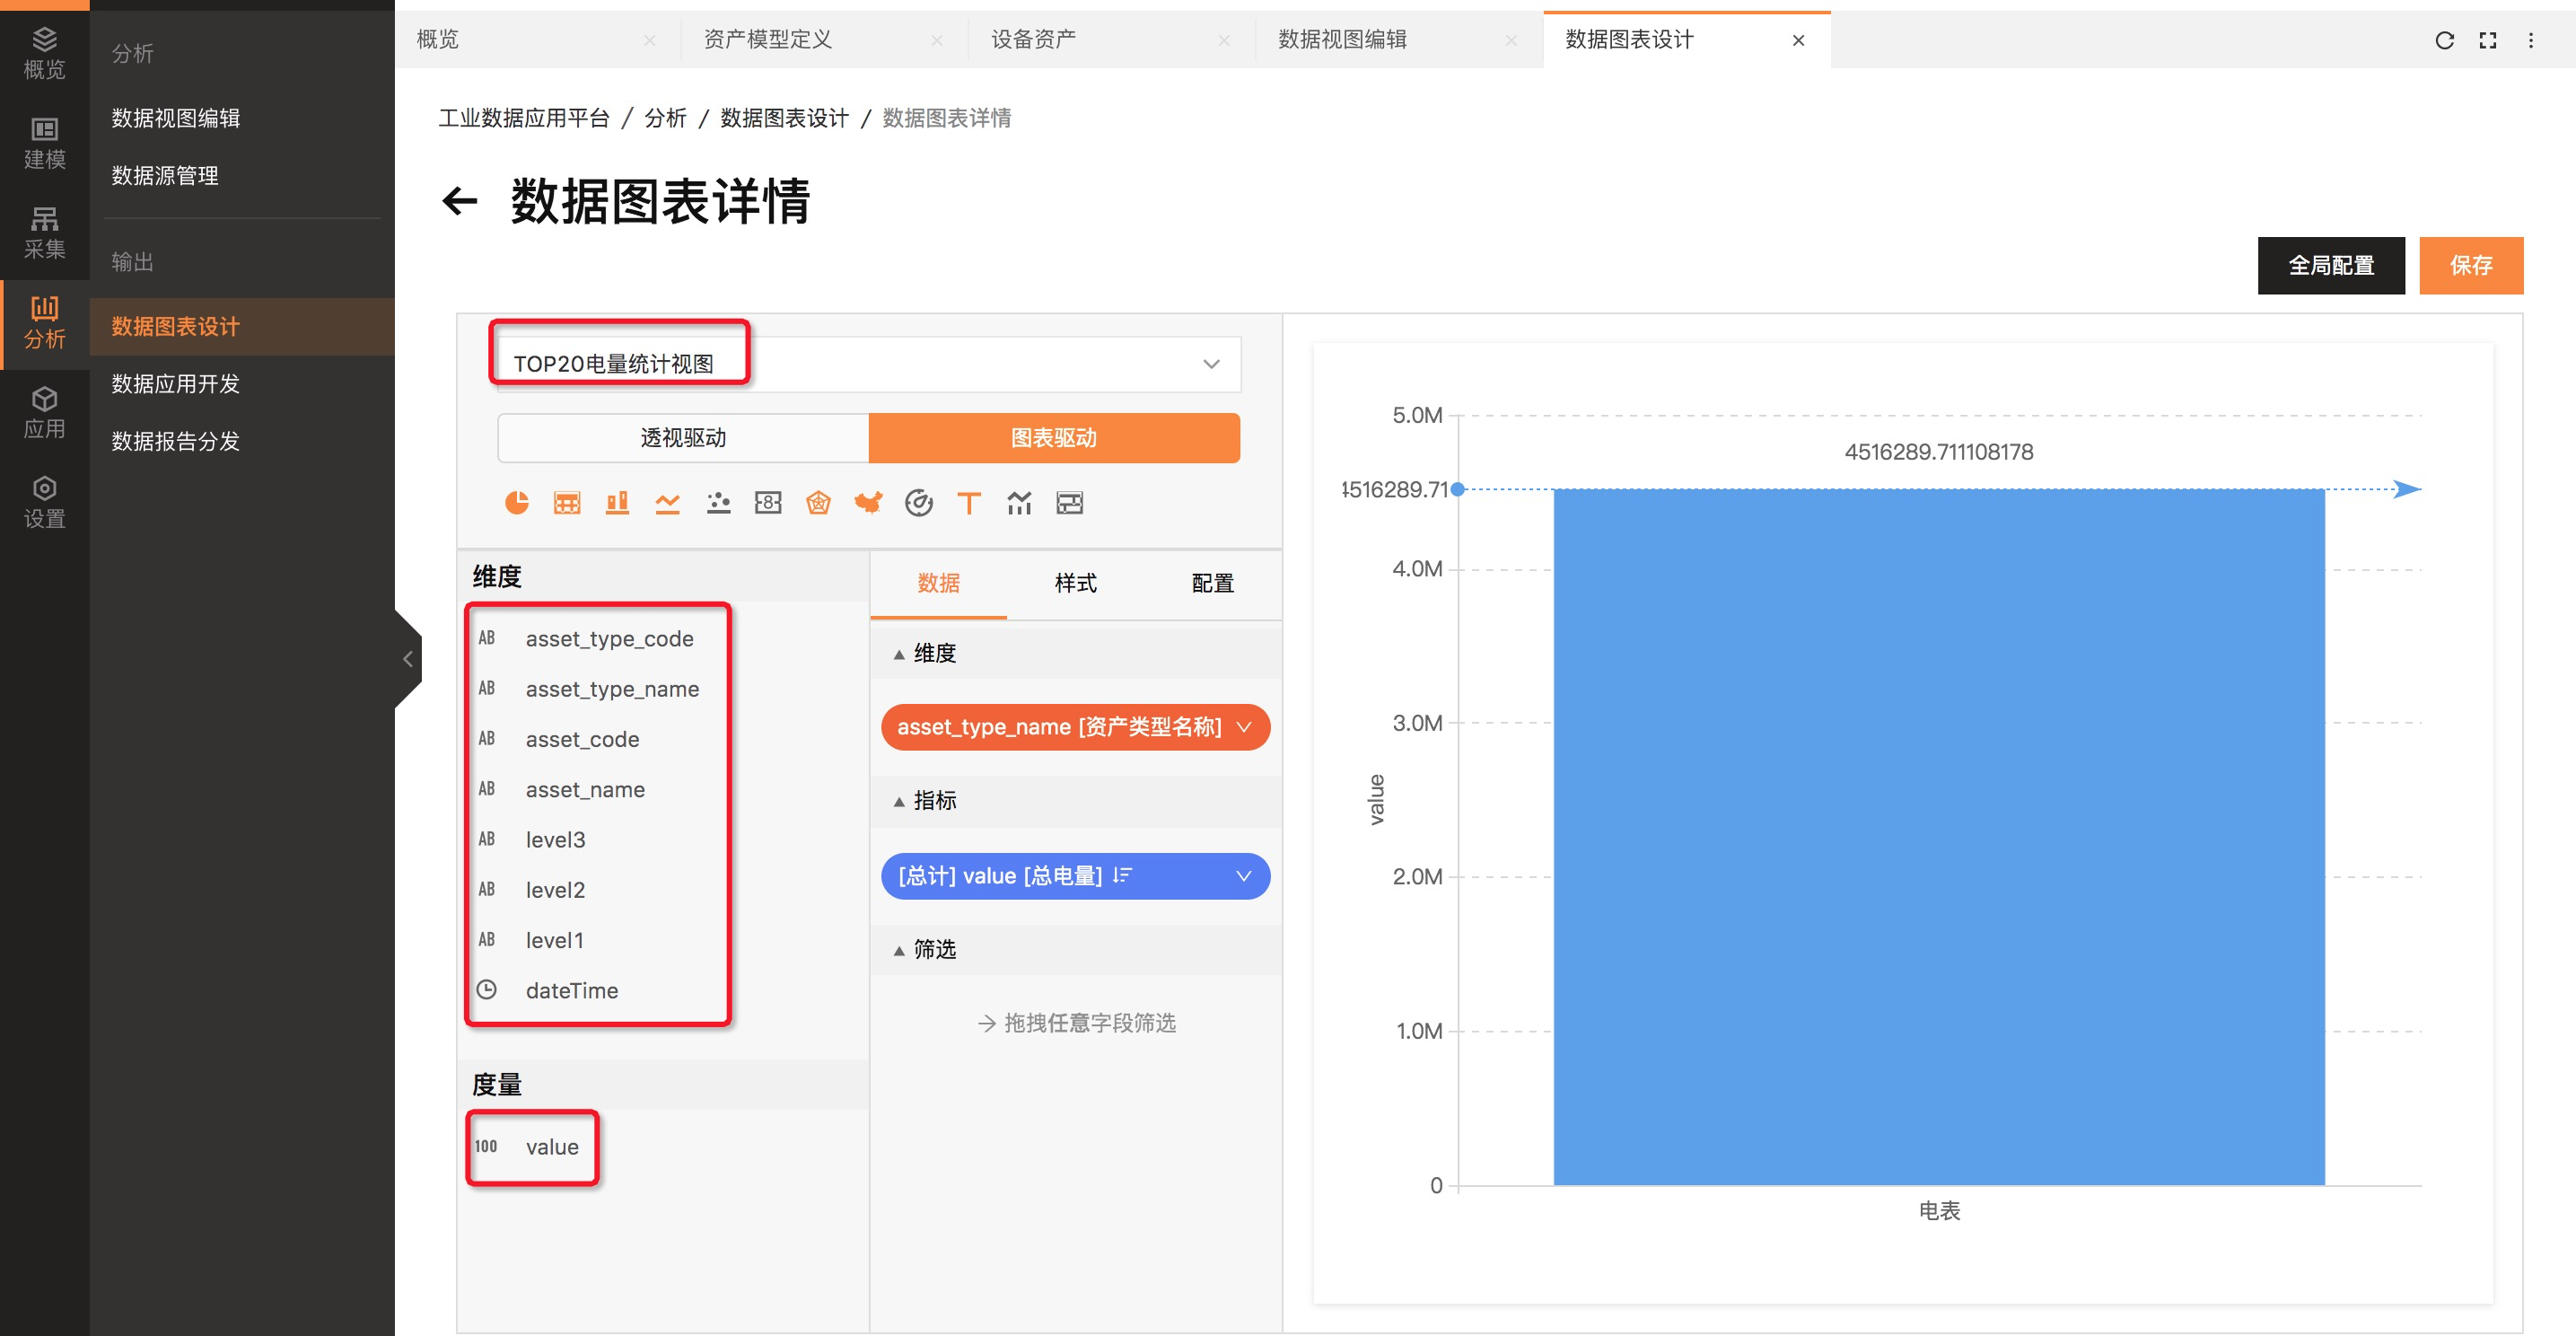Open the TOP20电量统计视图 dropdown
This screenshot has height=1336, width=2576.
pos(868,364)
